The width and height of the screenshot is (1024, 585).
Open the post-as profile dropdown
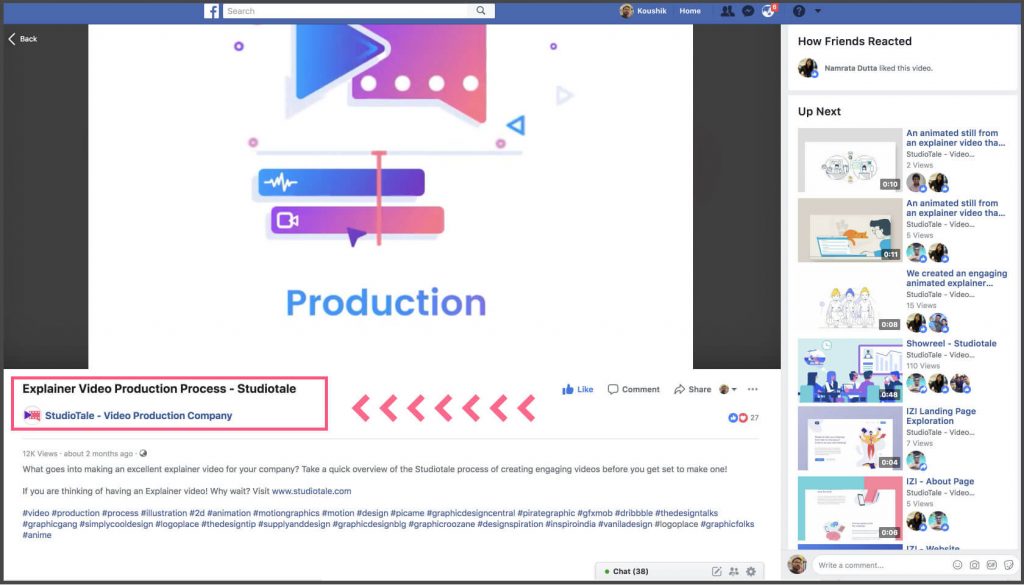tap(728, 389)
